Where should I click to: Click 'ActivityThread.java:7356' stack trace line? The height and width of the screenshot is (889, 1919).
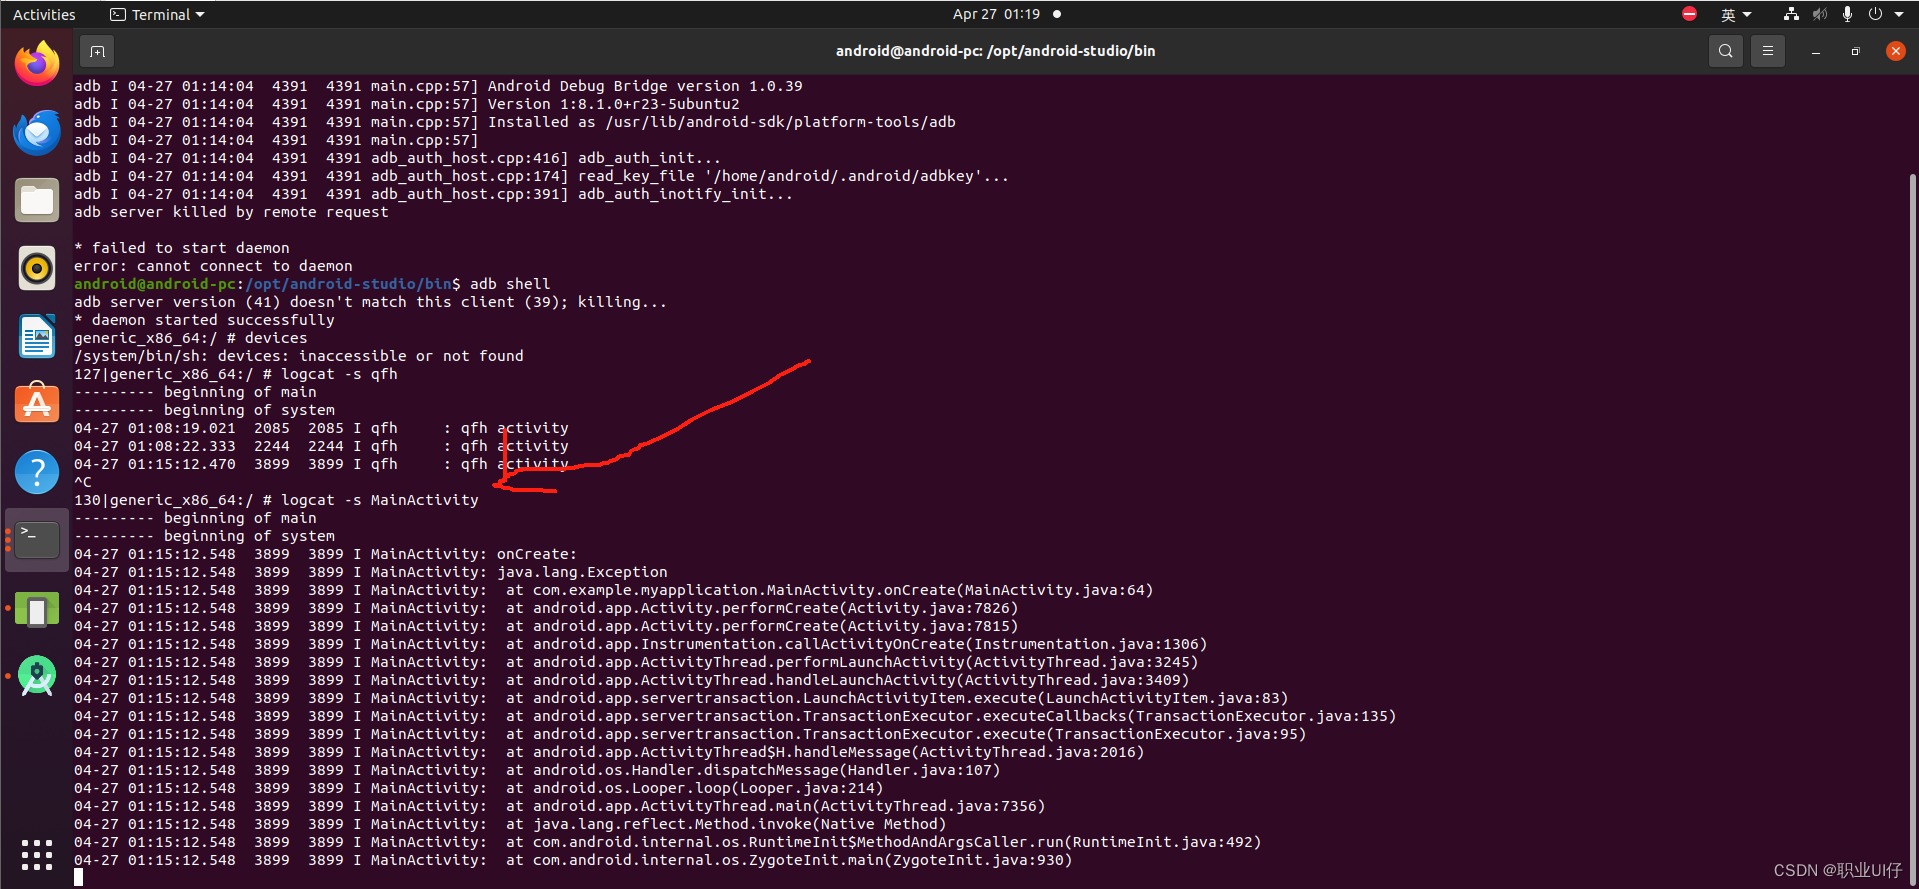click(x=560, y=806)
